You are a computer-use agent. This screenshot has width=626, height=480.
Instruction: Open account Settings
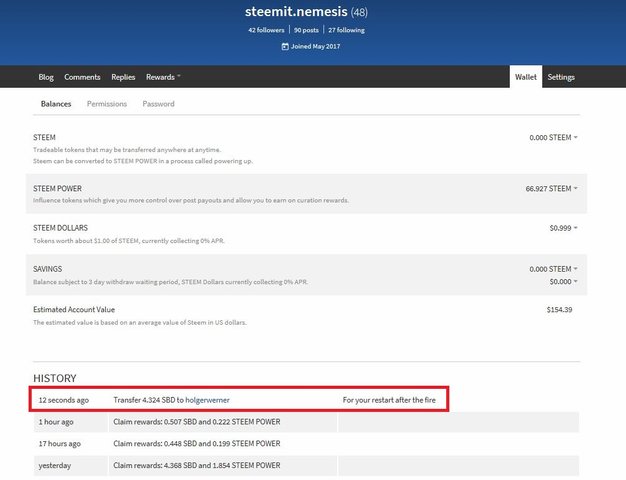click(561, 77)
